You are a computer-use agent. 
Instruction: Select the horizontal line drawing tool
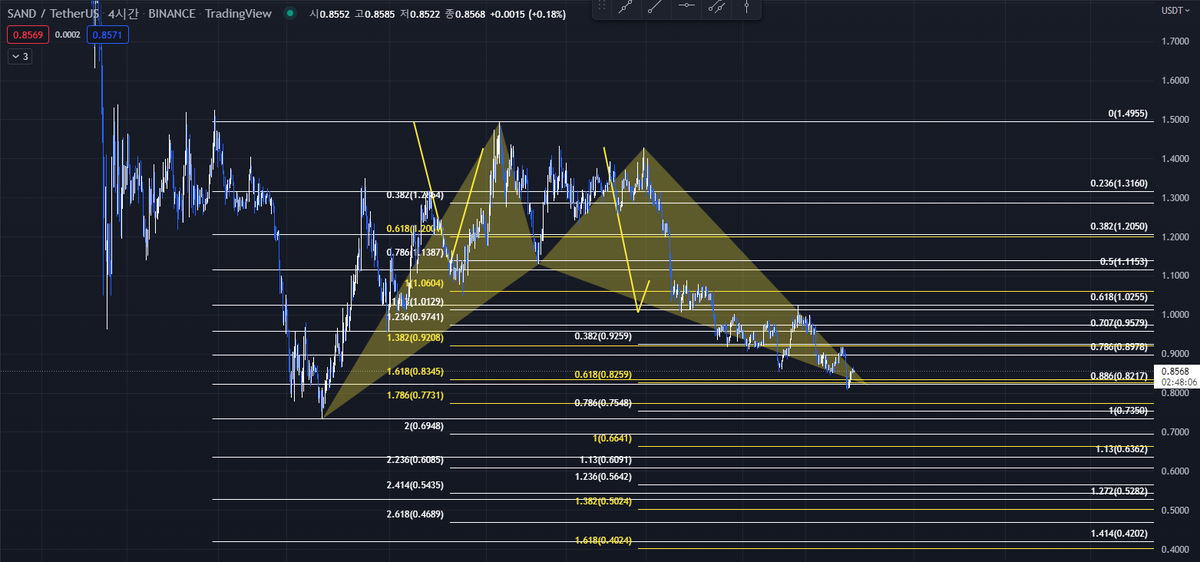click(686, 7)
